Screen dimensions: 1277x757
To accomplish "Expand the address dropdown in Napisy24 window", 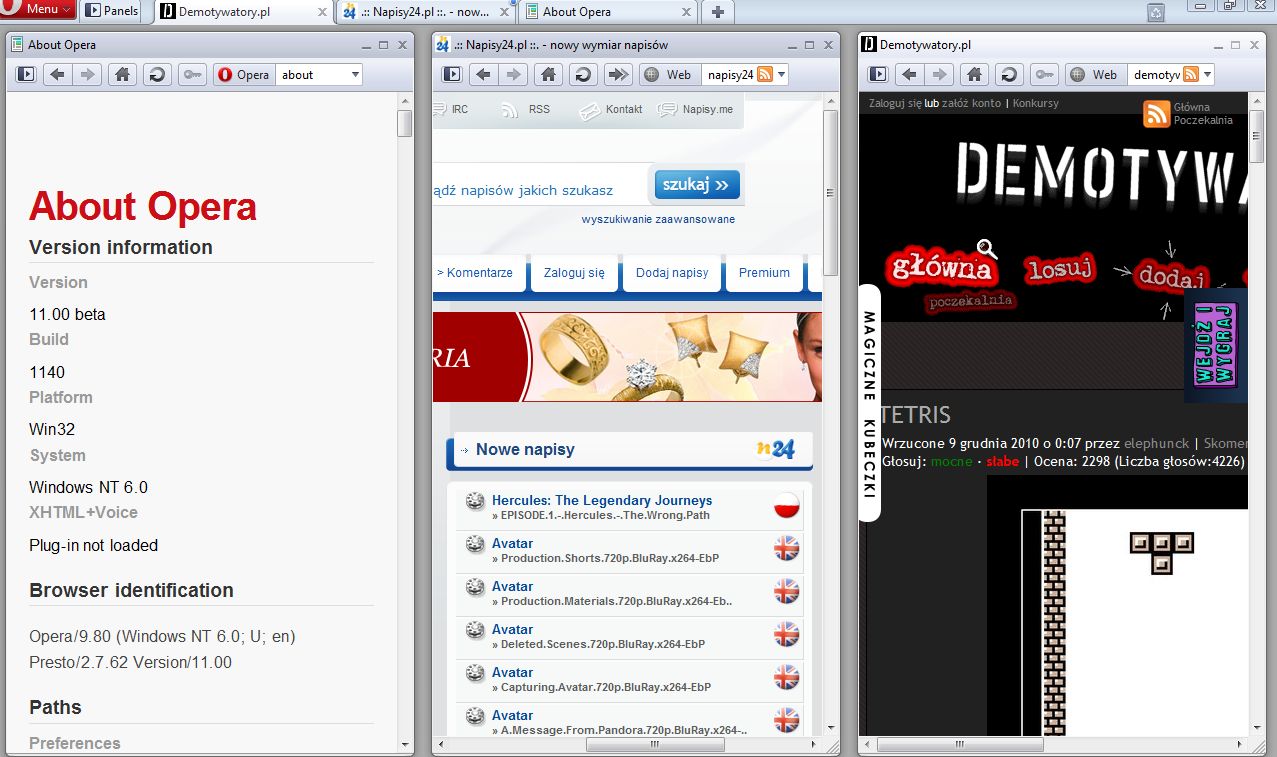I will tap(780, 74).
